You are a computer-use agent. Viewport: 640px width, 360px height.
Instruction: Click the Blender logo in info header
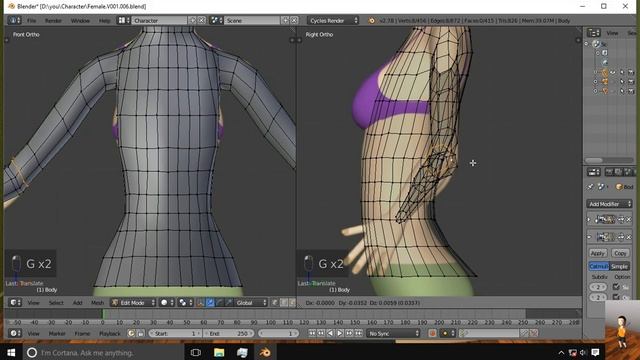point(371,20)
